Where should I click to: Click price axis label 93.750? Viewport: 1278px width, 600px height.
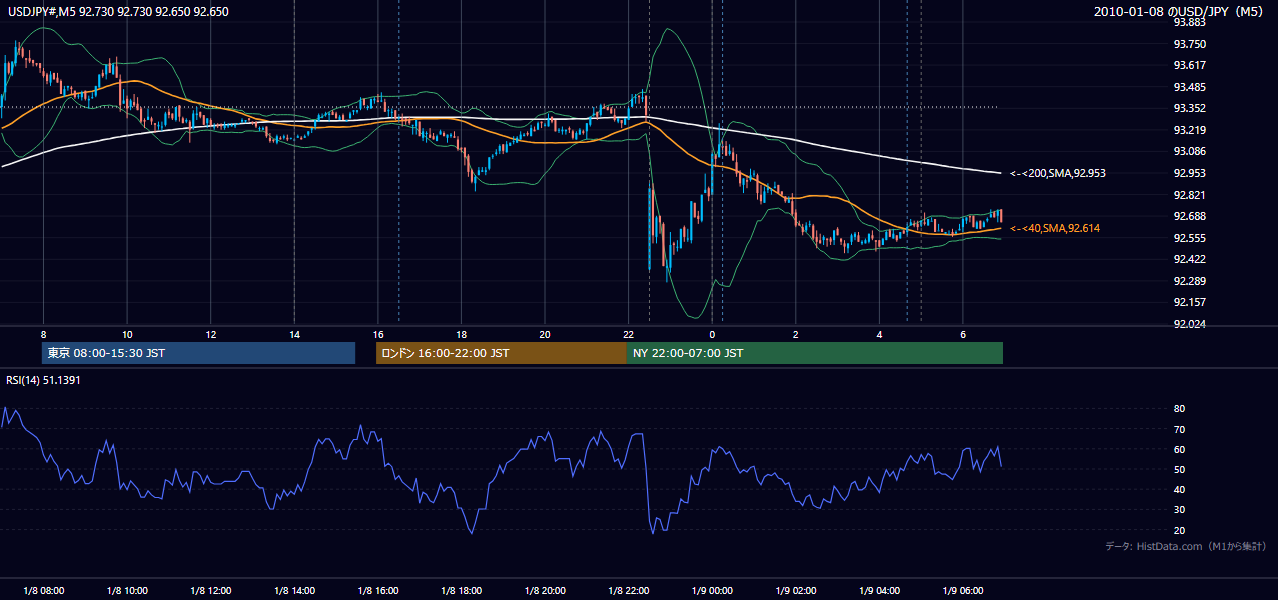pos(1188,44)
